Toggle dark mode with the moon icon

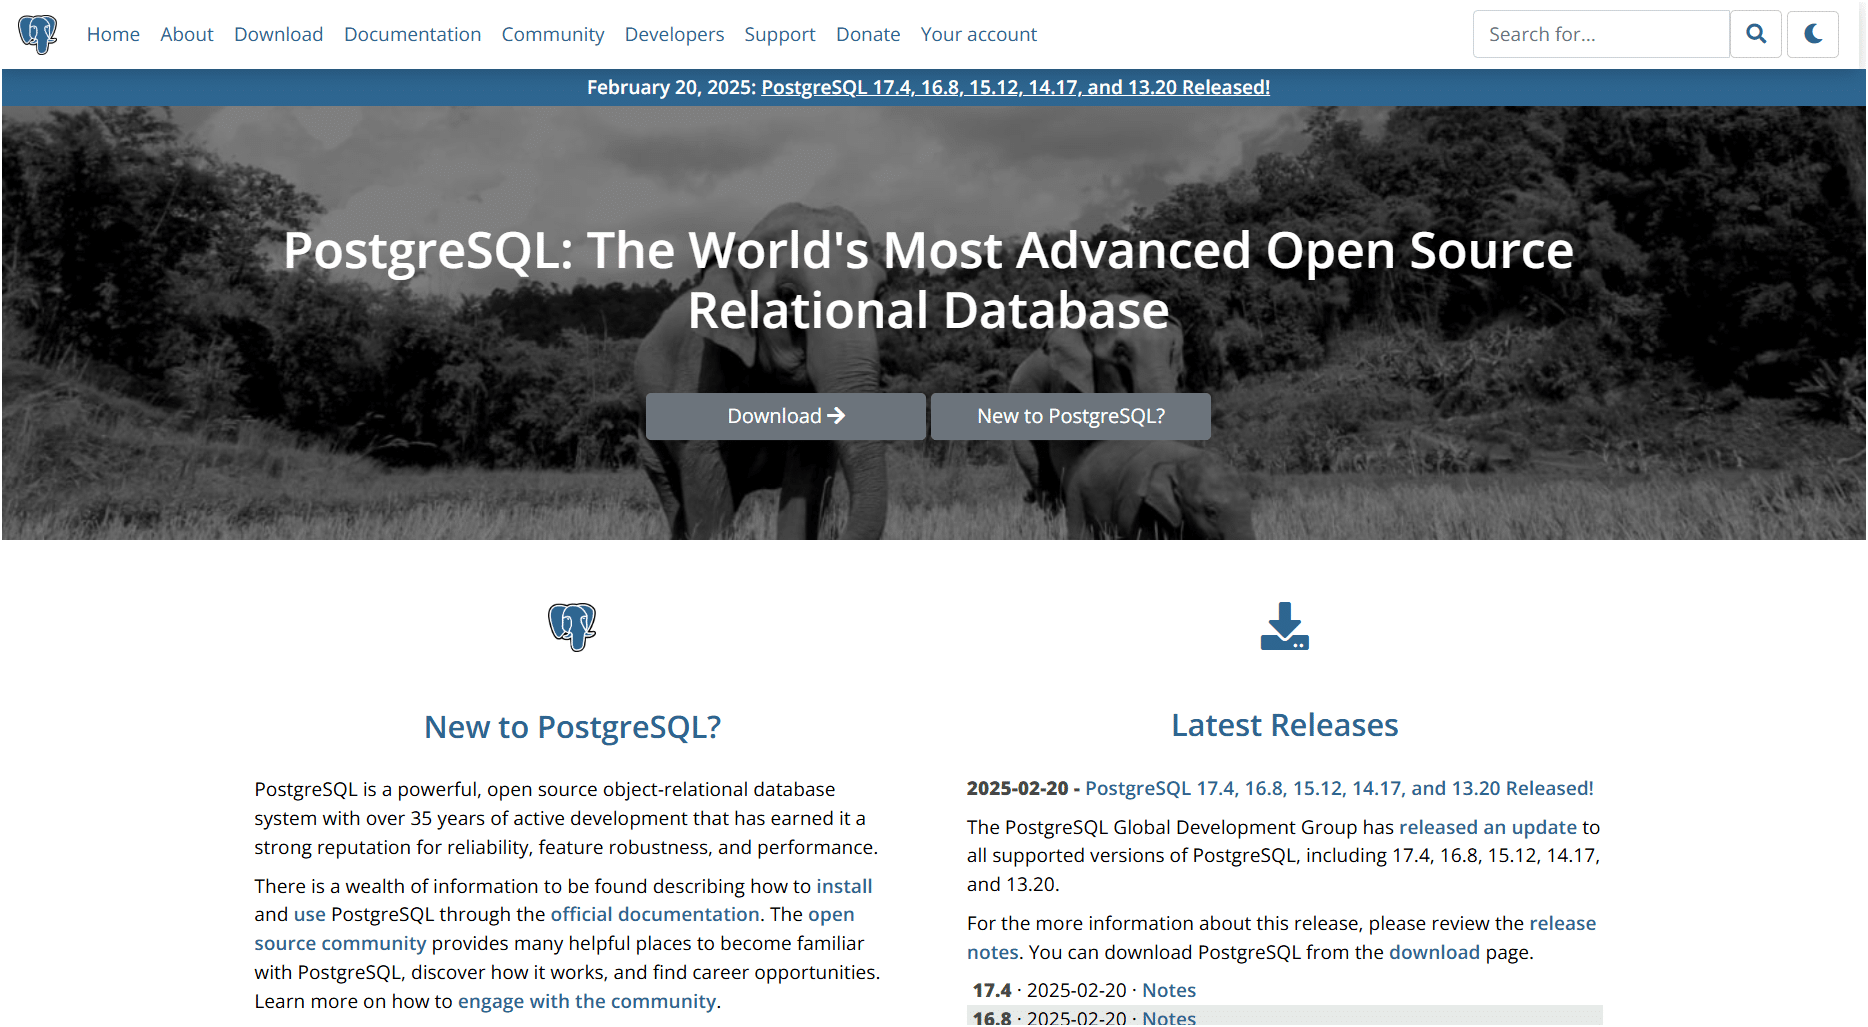1813,33
